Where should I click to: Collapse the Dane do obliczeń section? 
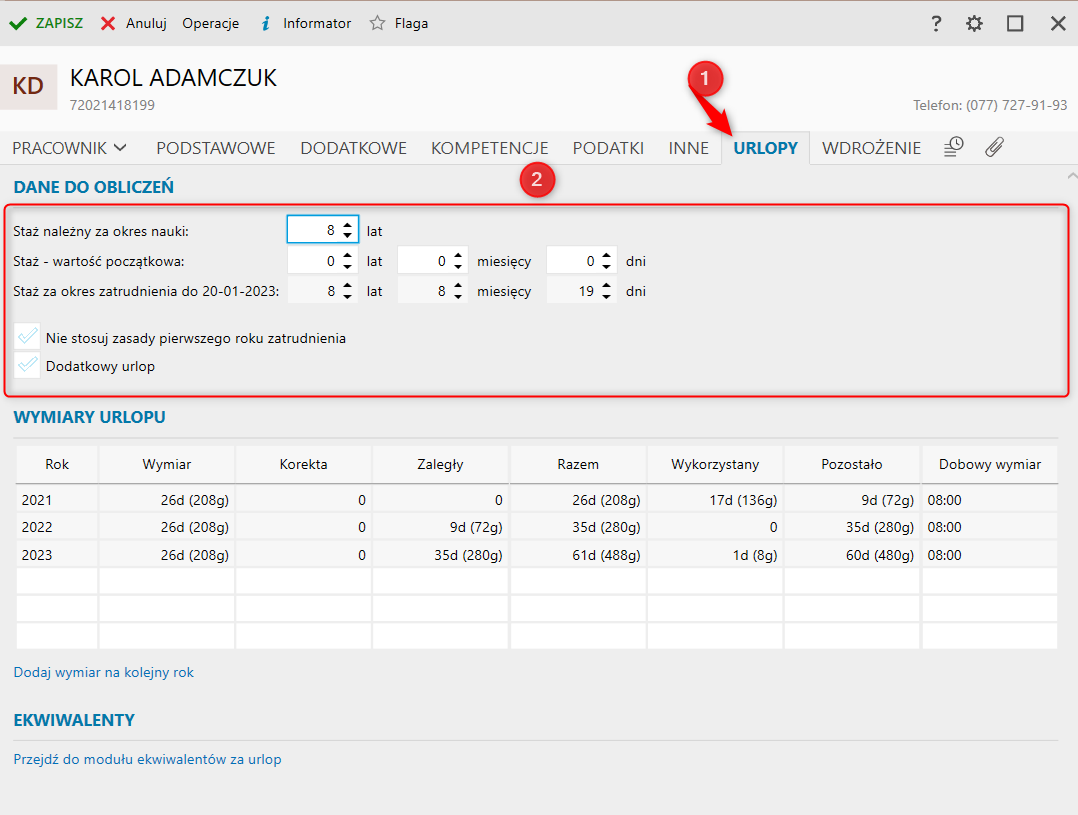(x=1071, y=175)
